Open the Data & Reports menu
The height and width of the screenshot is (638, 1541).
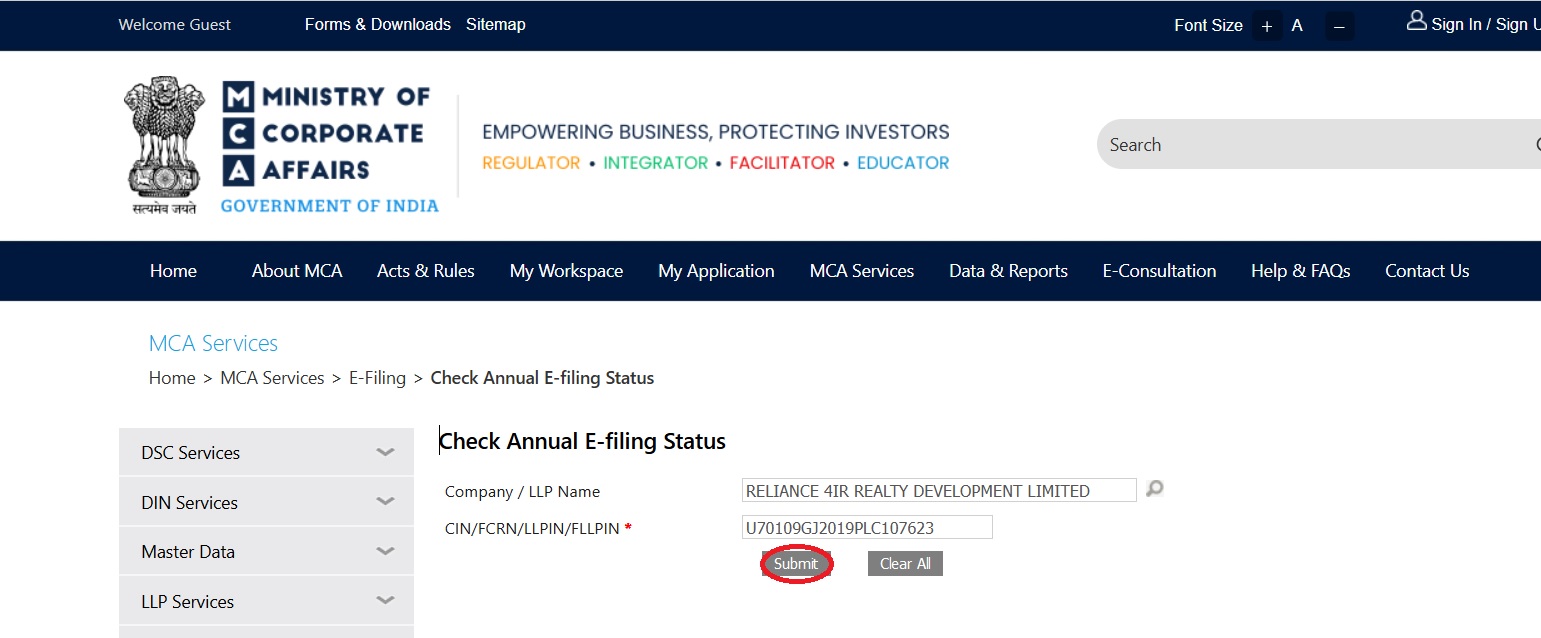(1008, 271)
